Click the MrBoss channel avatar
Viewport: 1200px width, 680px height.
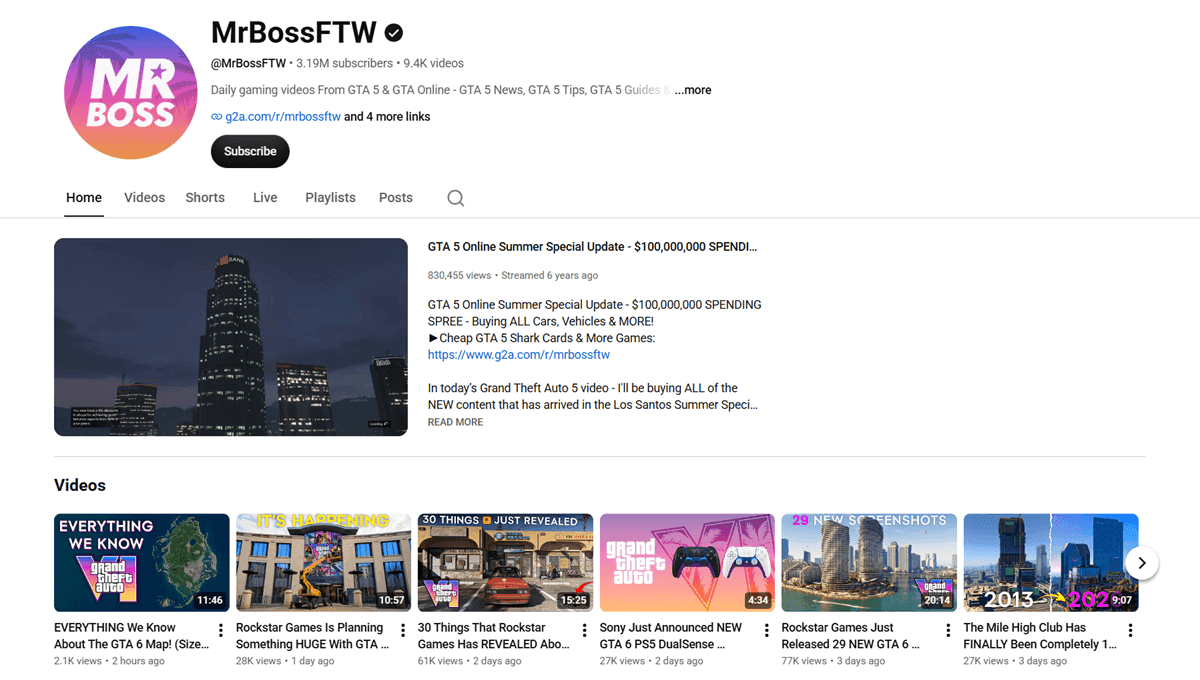click(130, 93)
